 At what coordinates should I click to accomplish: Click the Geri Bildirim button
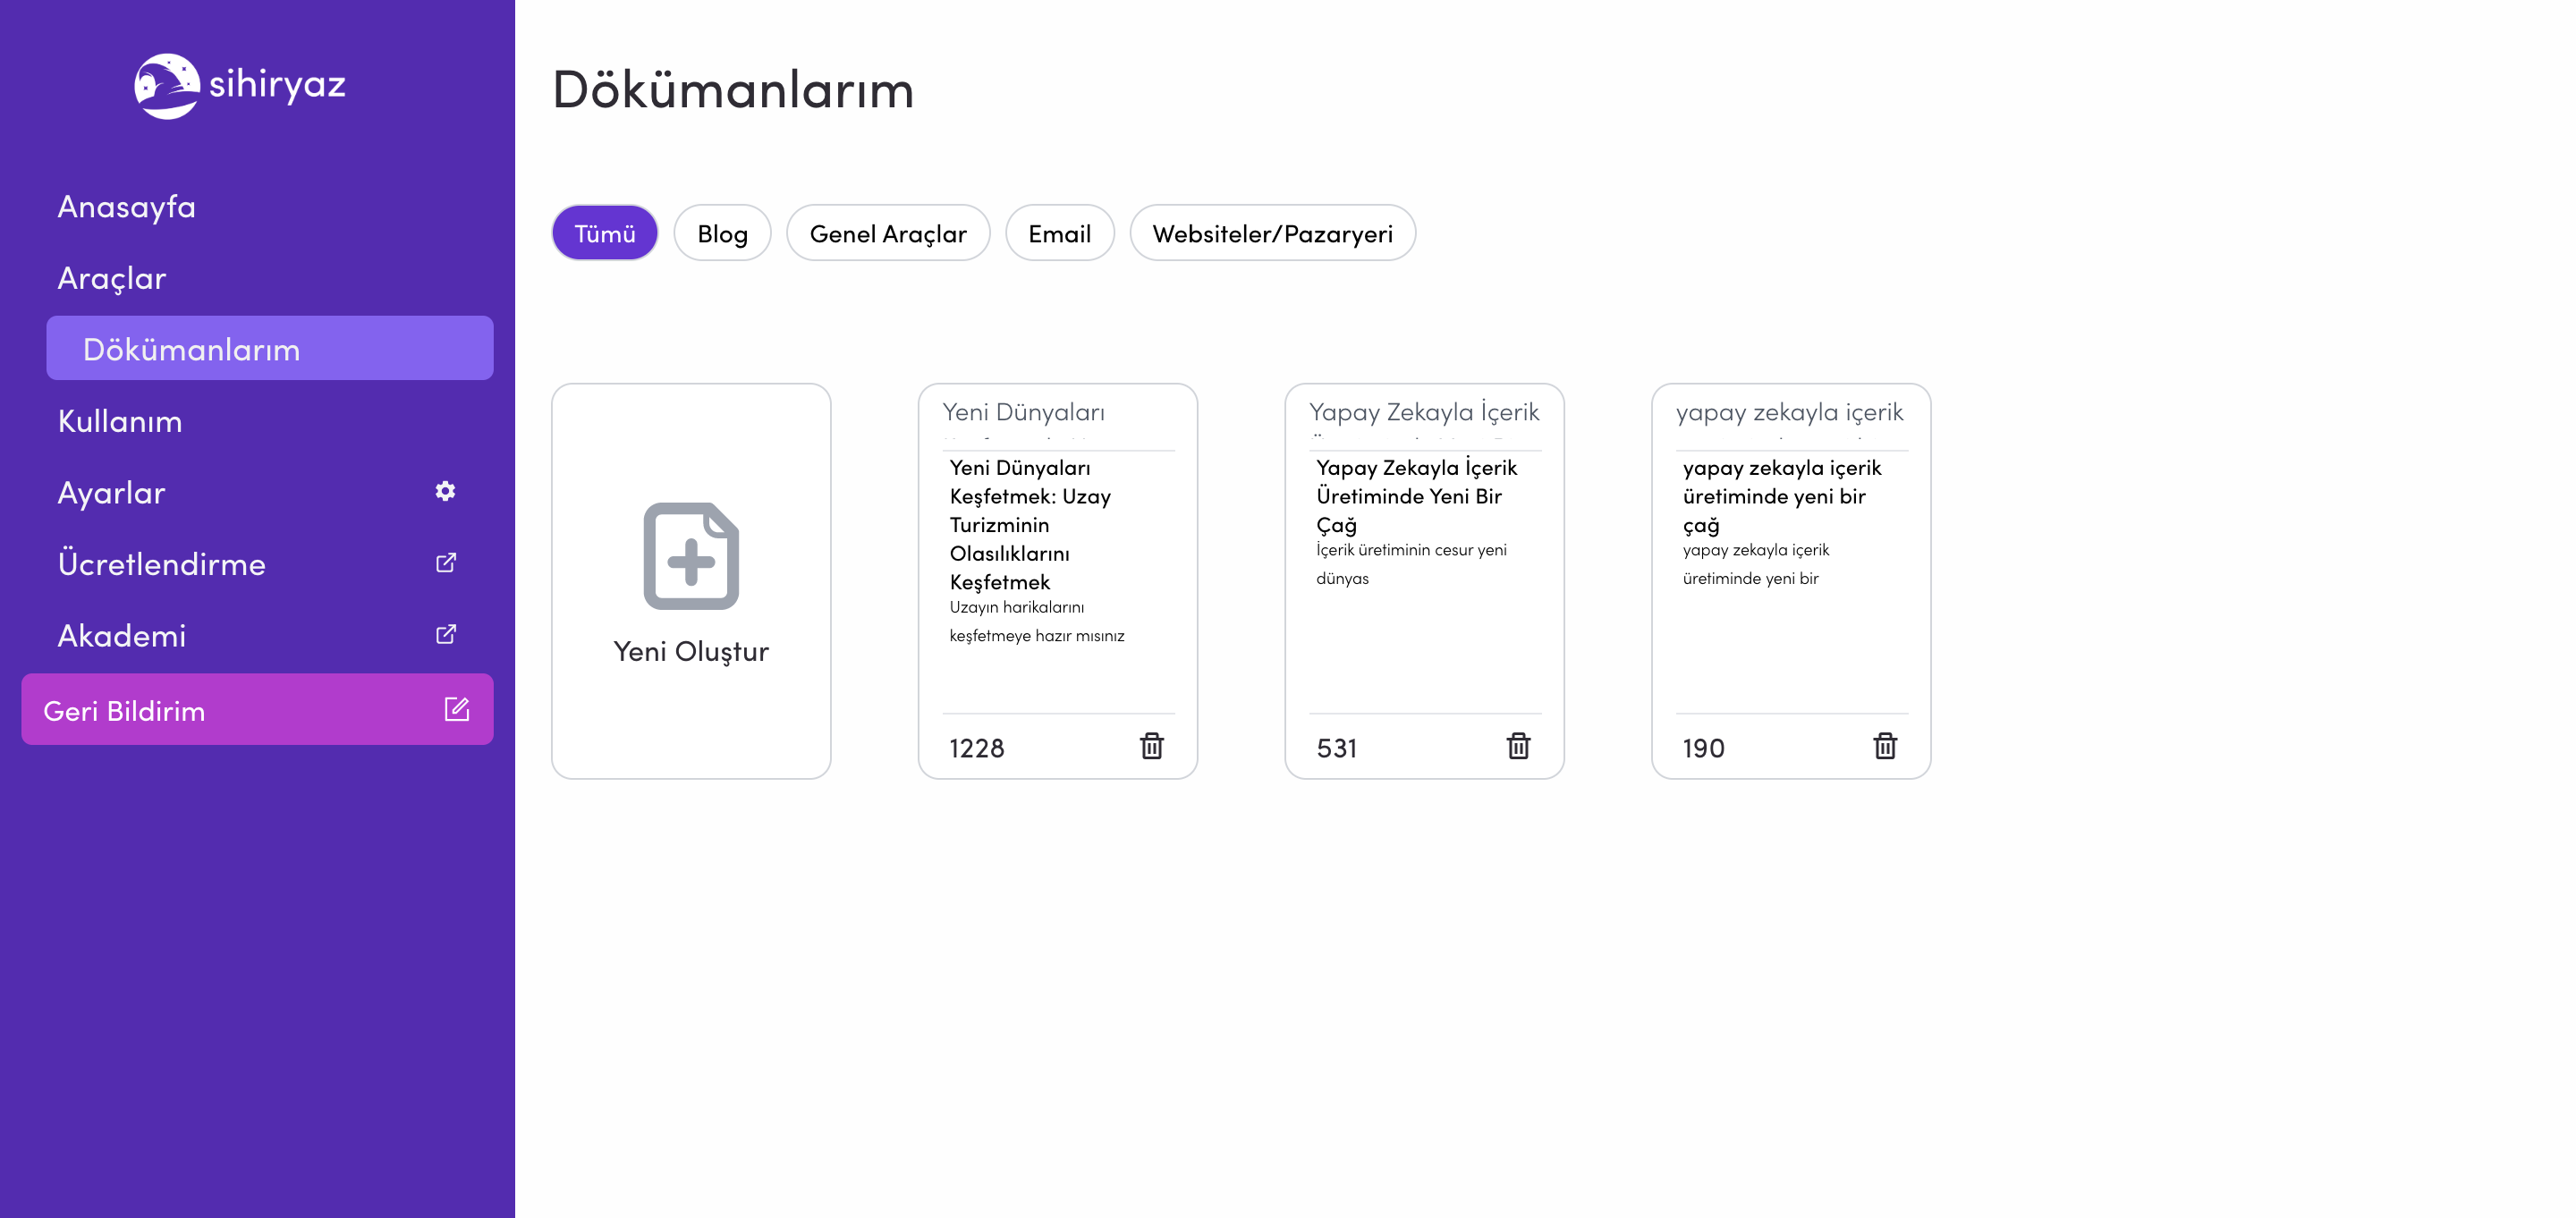257,709
